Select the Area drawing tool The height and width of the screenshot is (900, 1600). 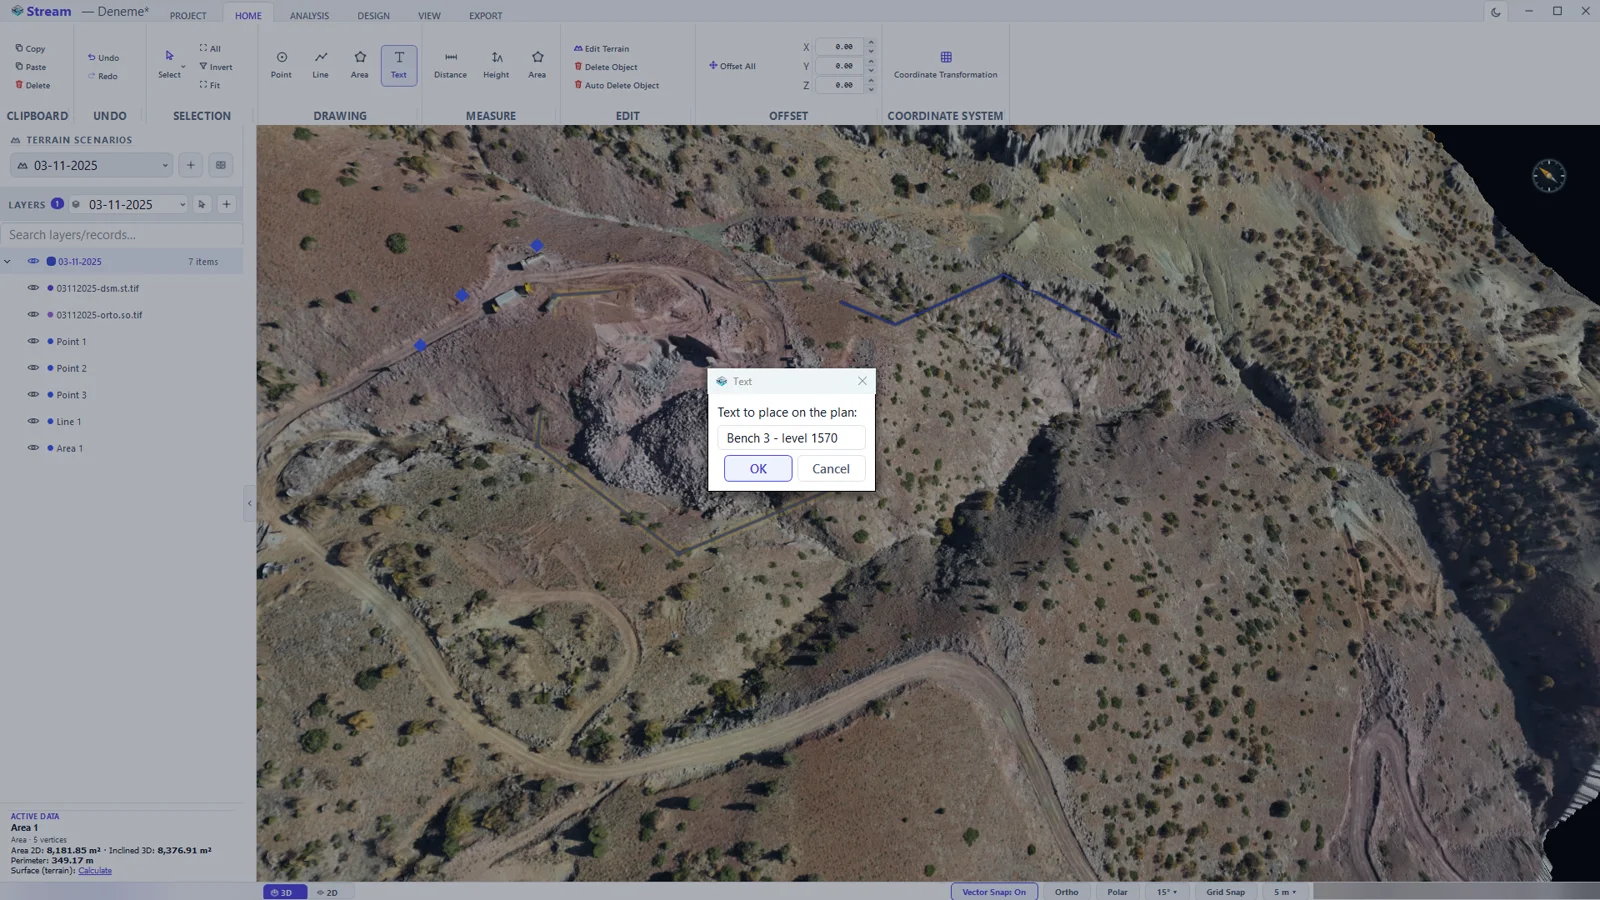(x=359, y=65)
